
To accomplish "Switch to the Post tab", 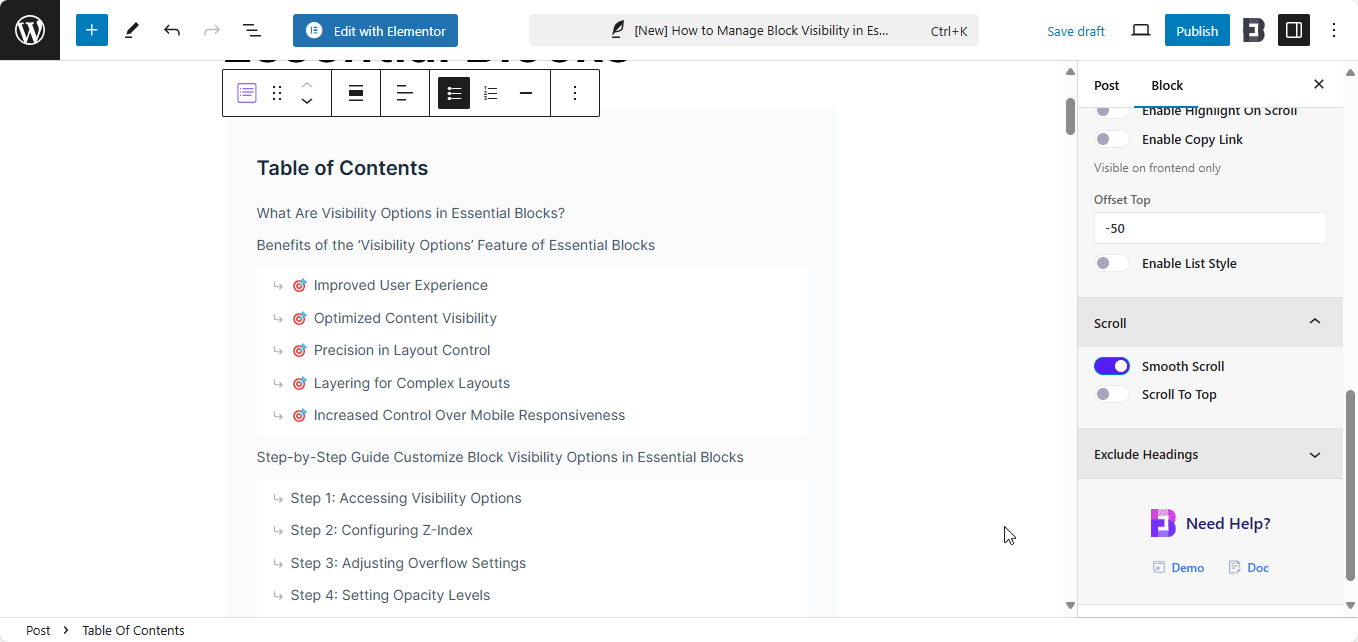I will click(x=1106, y=85).
